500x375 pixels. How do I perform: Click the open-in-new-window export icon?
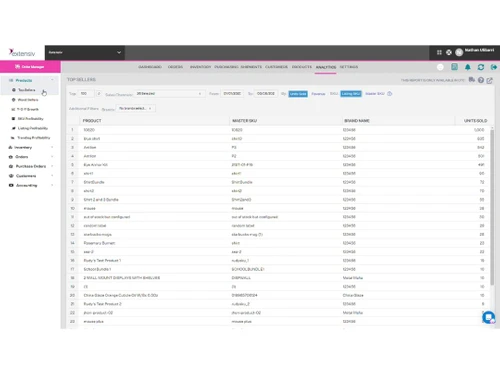tap(489, 80)
